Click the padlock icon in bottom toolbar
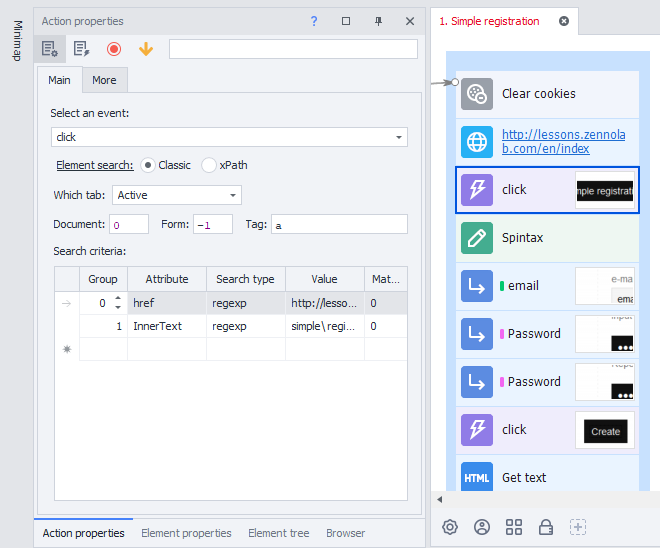 click(x=546, y=527)
